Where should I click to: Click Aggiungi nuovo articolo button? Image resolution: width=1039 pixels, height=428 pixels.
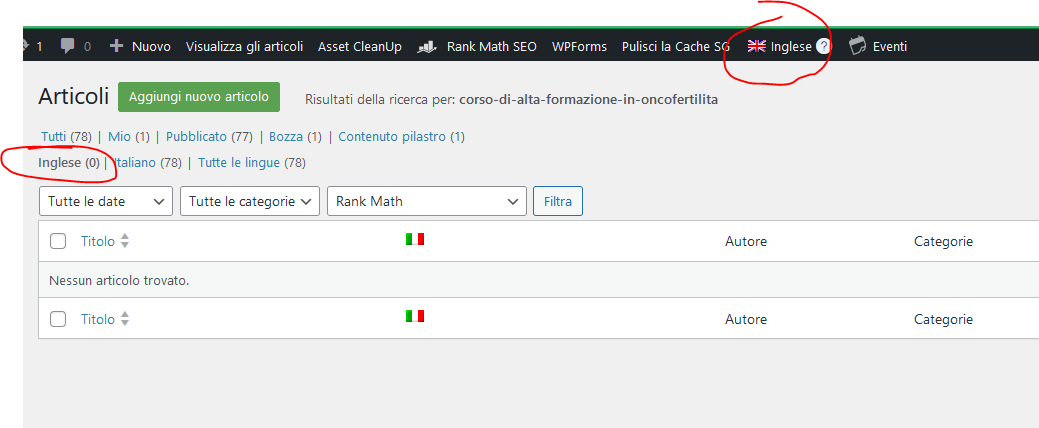(199, 97)
